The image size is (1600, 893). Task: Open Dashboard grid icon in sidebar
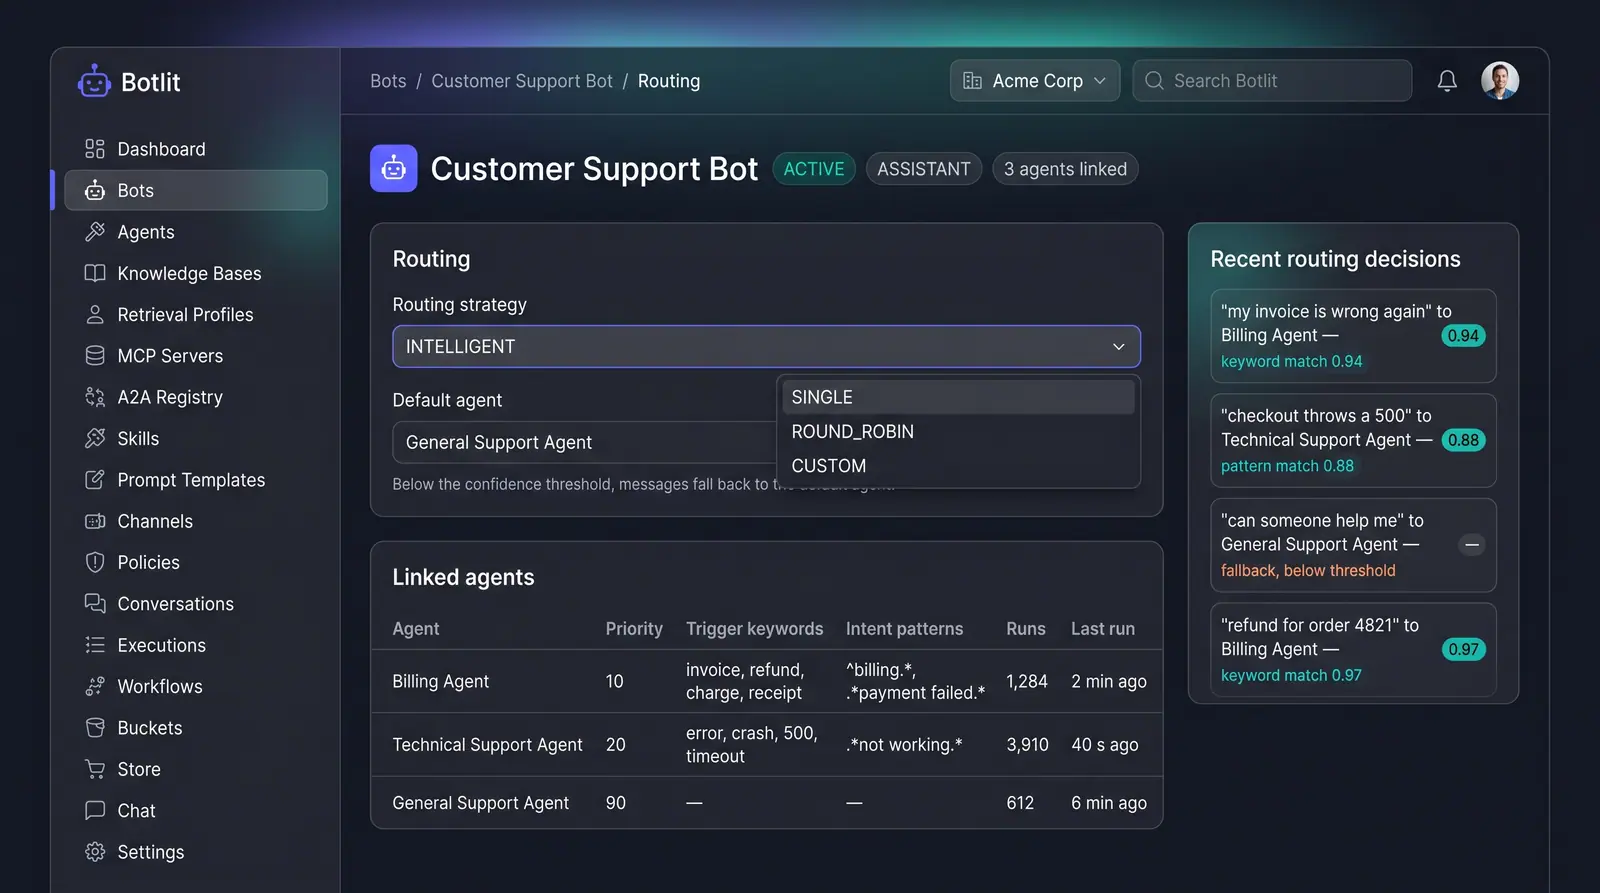[x=95, y=149]
